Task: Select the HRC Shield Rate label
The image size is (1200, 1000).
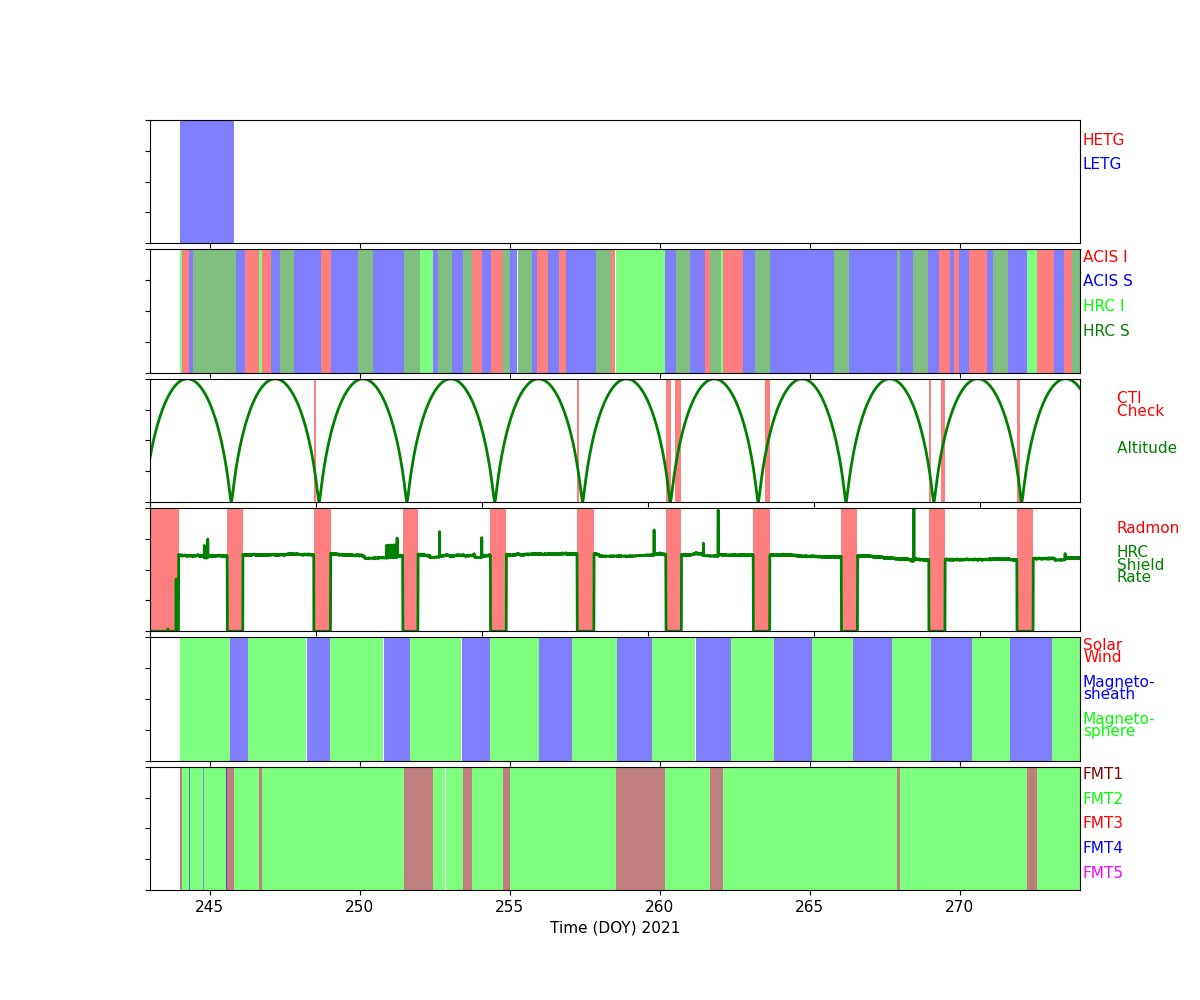Action: 1139,564
